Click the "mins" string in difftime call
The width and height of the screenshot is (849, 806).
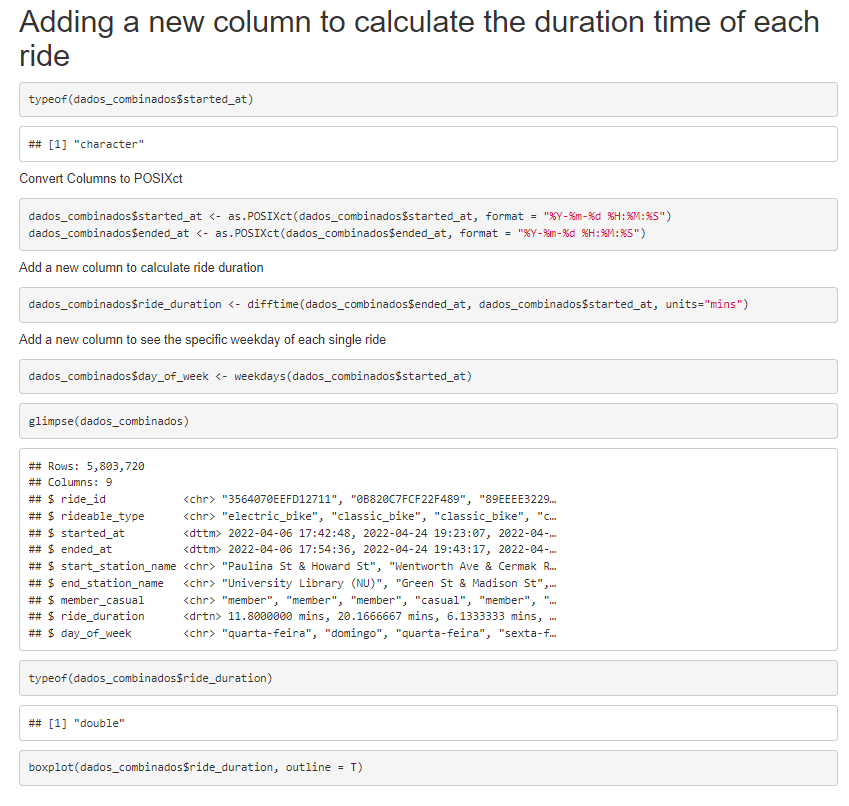pyautogui.click(x=723, y=304)
